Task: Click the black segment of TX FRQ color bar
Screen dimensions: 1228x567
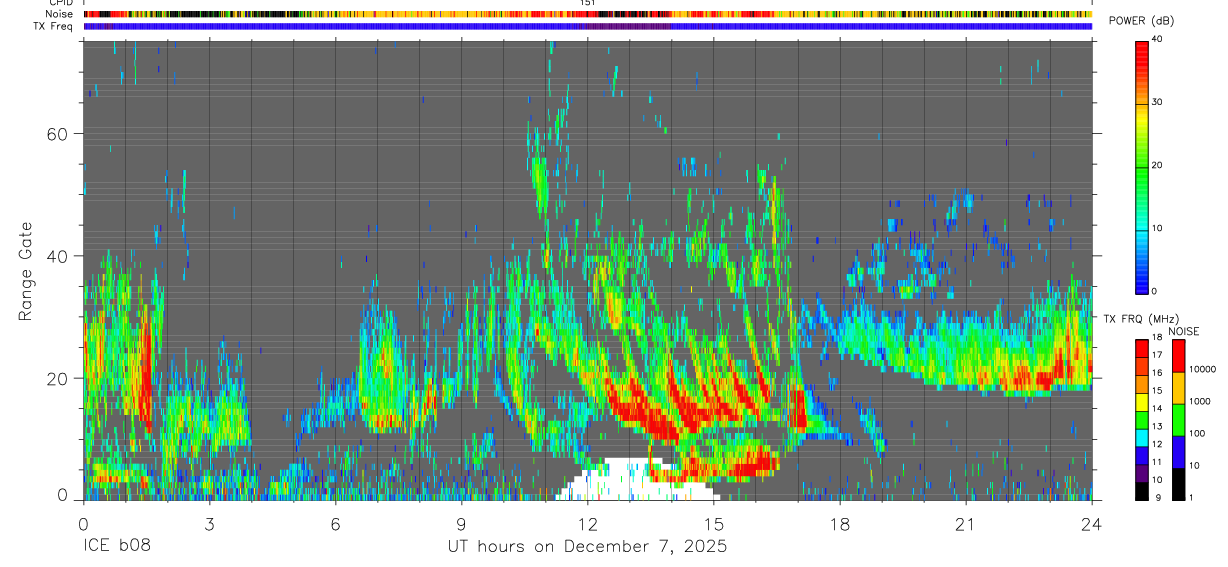Action: pyautogui.click(x=1142, y=491)
